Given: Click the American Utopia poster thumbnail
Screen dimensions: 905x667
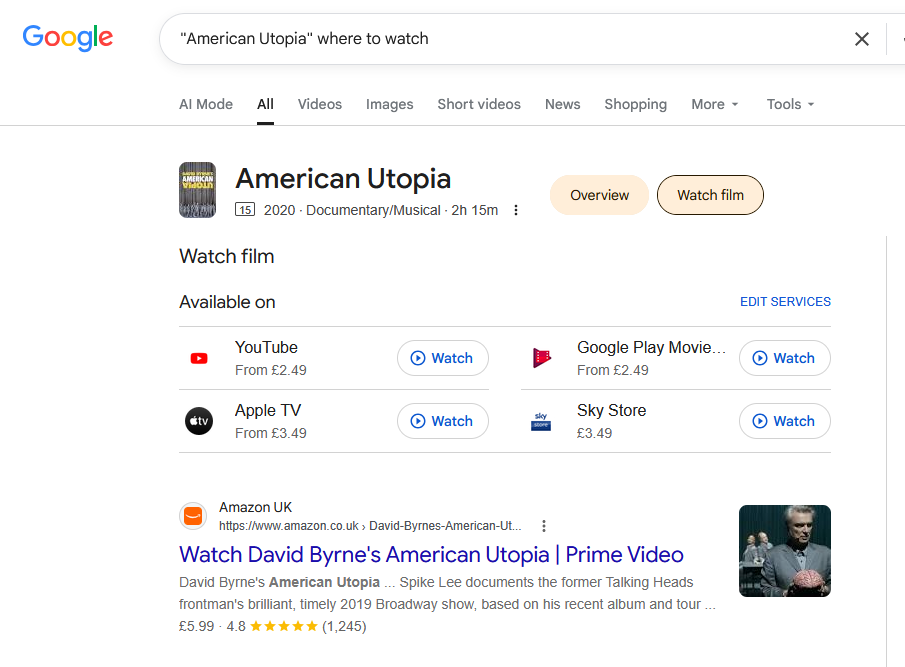Looking at the screenshot, I should point(197,190).
